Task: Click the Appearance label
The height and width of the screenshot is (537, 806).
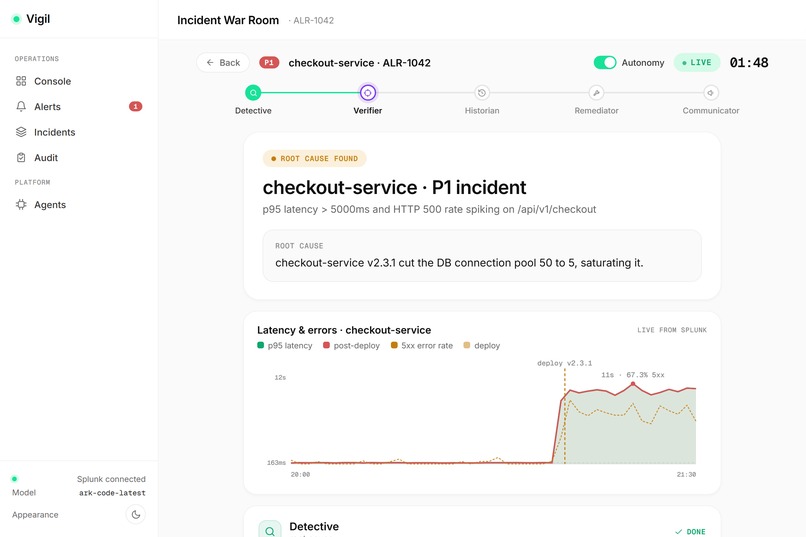Action: [35, 515]
